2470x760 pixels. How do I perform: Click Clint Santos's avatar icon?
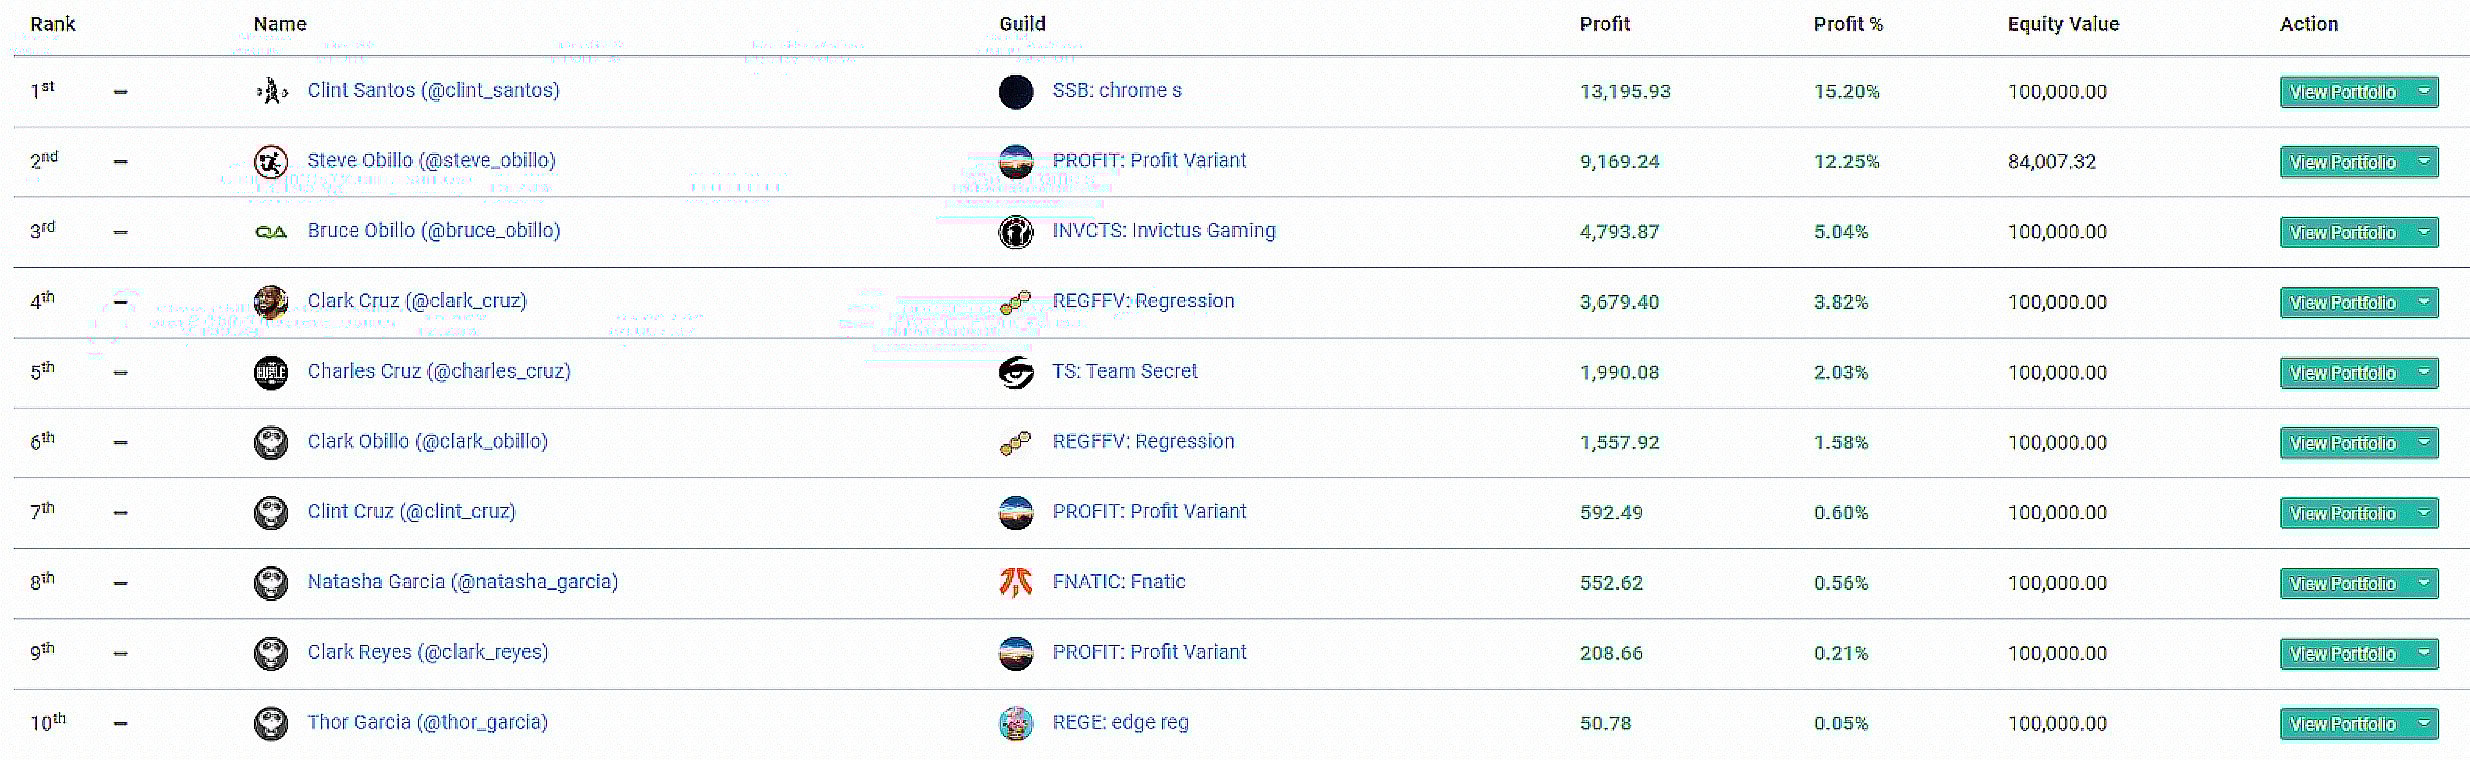pyautogui.click(x=271, y=92)
